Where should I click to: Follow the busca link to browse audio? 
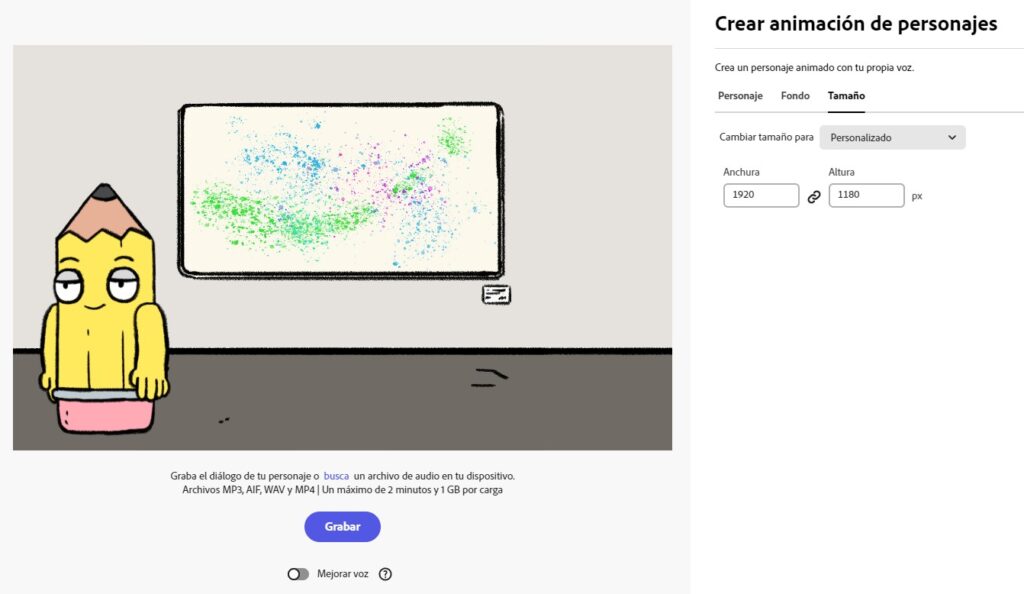336,476
